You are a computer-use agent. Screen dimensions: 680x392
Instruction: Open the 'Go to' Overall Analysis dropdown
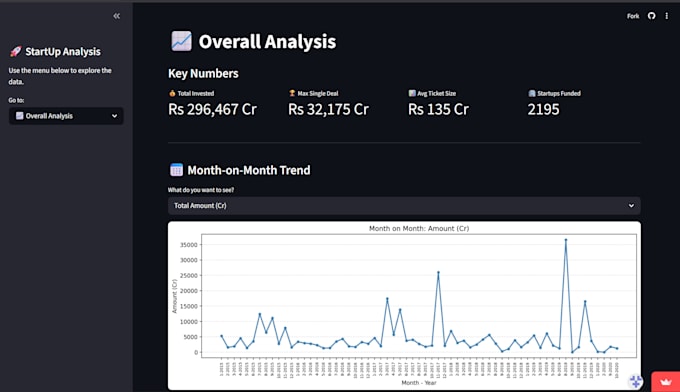point(66,116)
